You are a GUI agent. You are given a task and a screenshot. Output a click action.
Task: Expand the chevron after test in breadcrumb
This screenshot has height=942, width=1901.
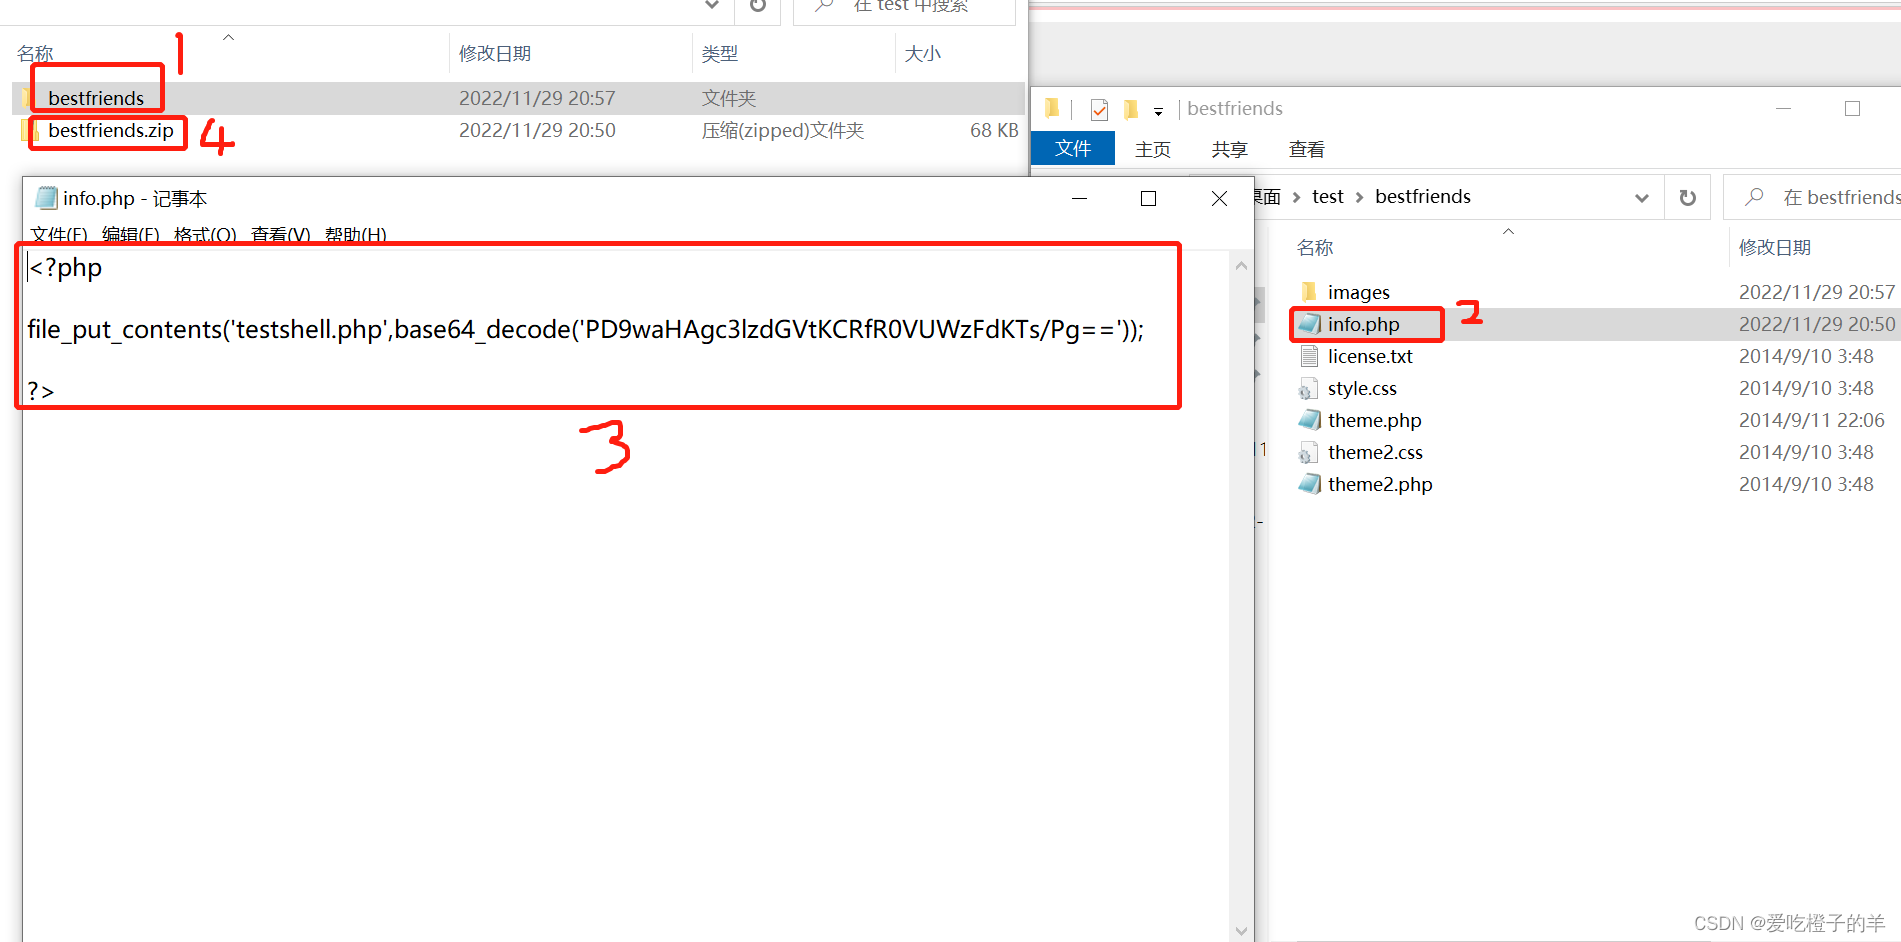[1359, 198]
